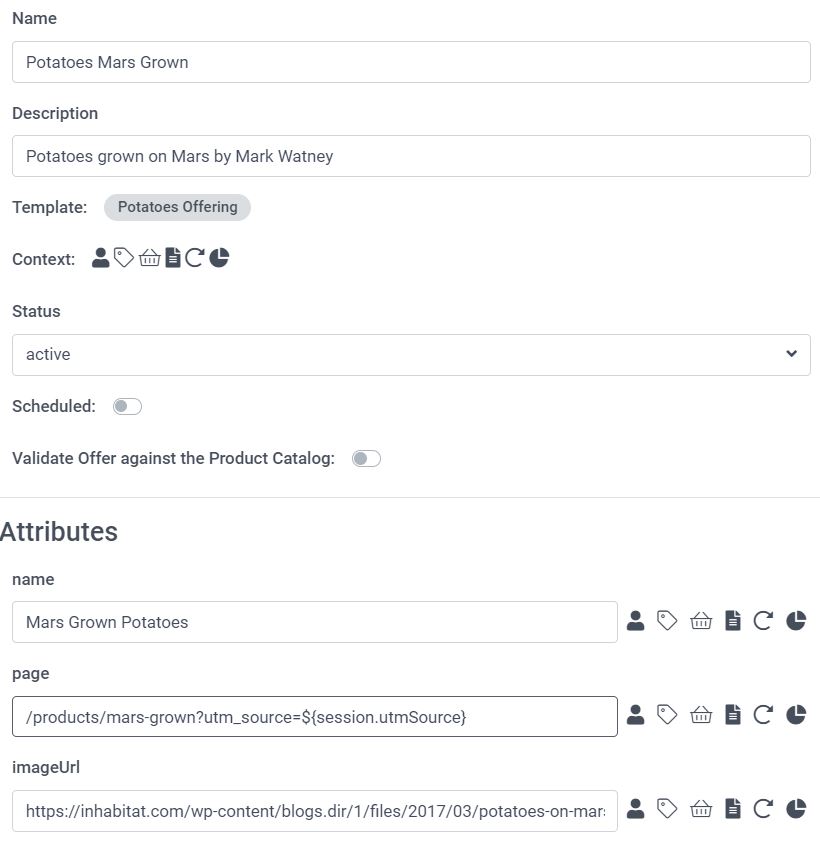Click the Mars Grown Potatoes name attribute field

315,622
